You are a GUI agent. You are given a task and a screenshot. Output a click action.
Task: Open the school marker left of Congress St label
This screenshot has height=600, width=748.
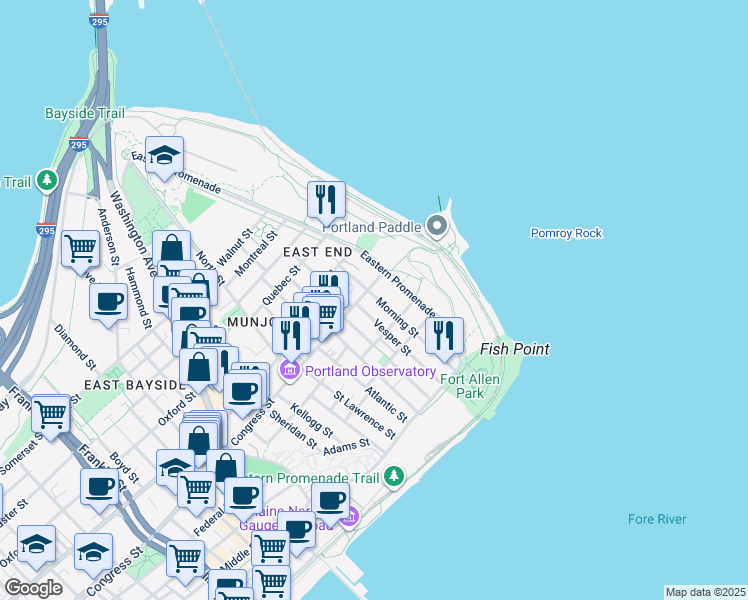click(94, 553)
